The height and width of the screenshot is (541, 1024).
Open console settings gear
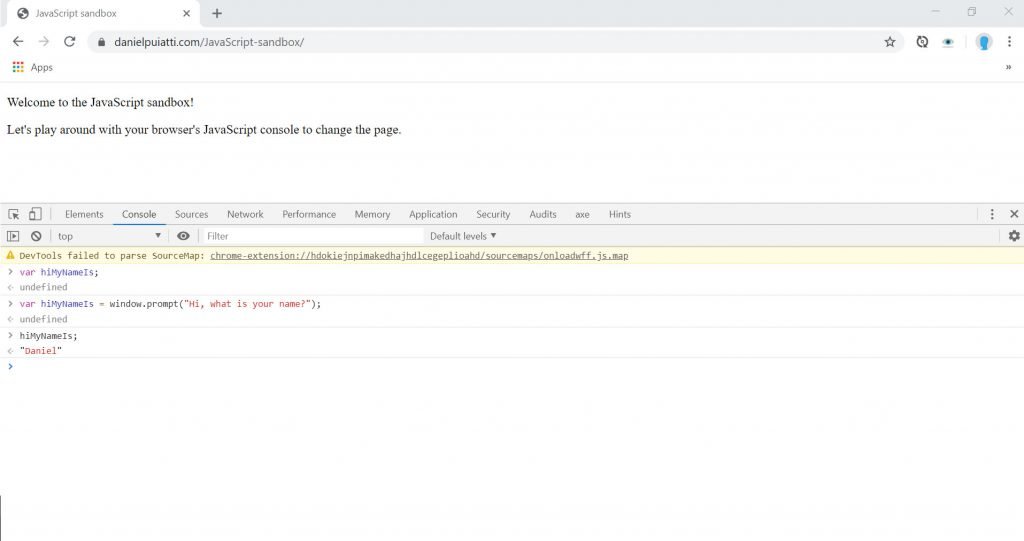pos(1014,236)
